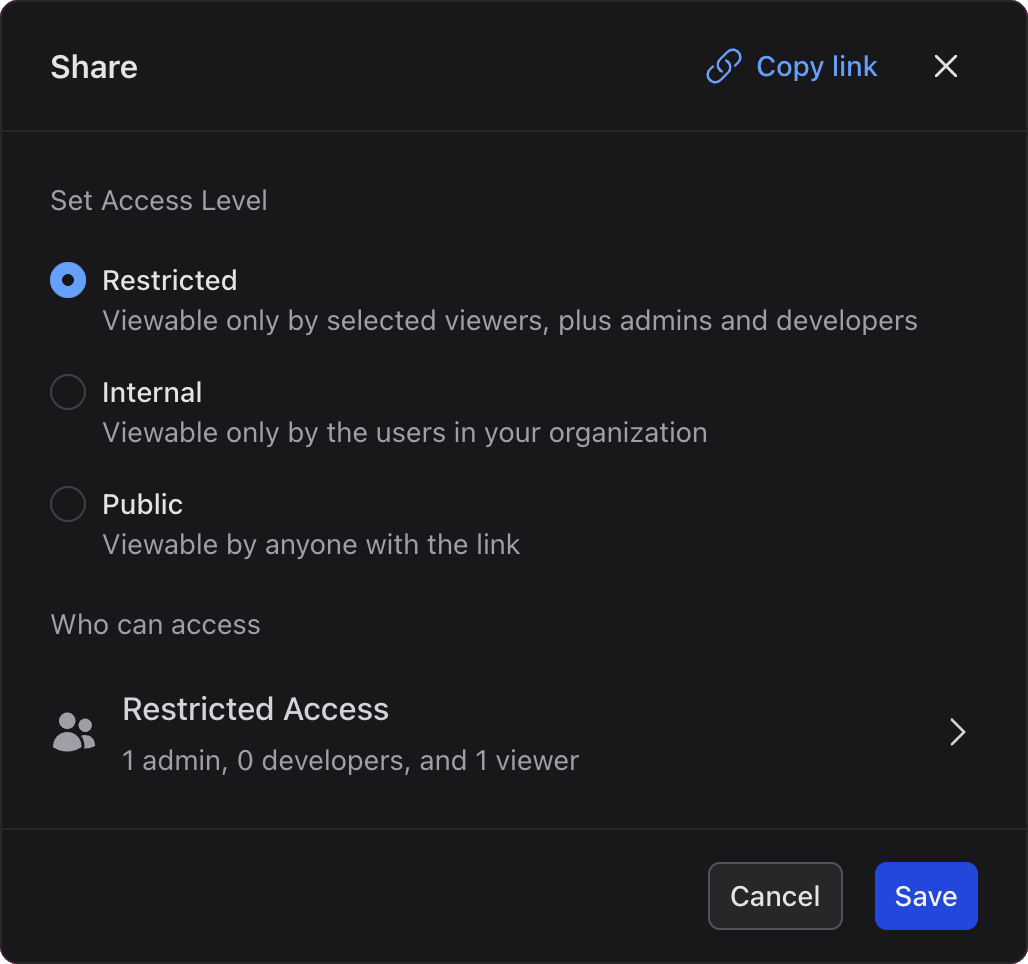Choose the Internal radio button
The image size is (1028, 964).
tap(68, 393)
